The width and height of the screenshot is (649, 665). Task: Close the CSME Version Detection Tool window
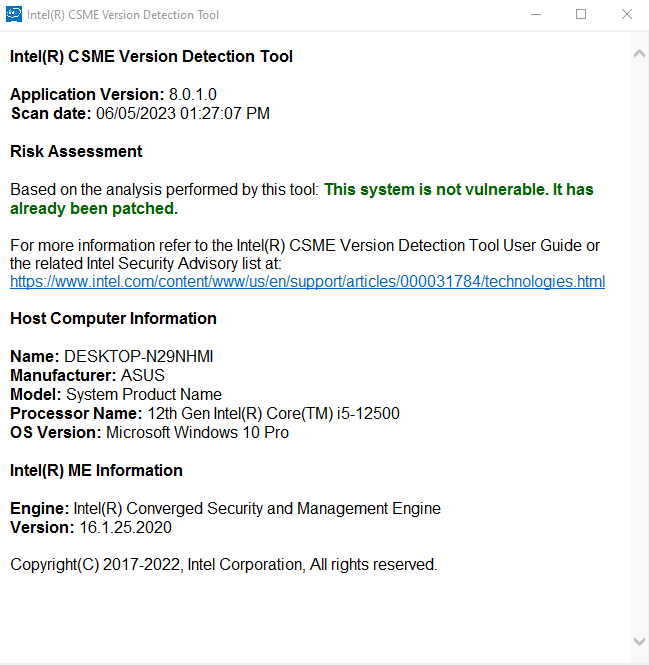626,15
